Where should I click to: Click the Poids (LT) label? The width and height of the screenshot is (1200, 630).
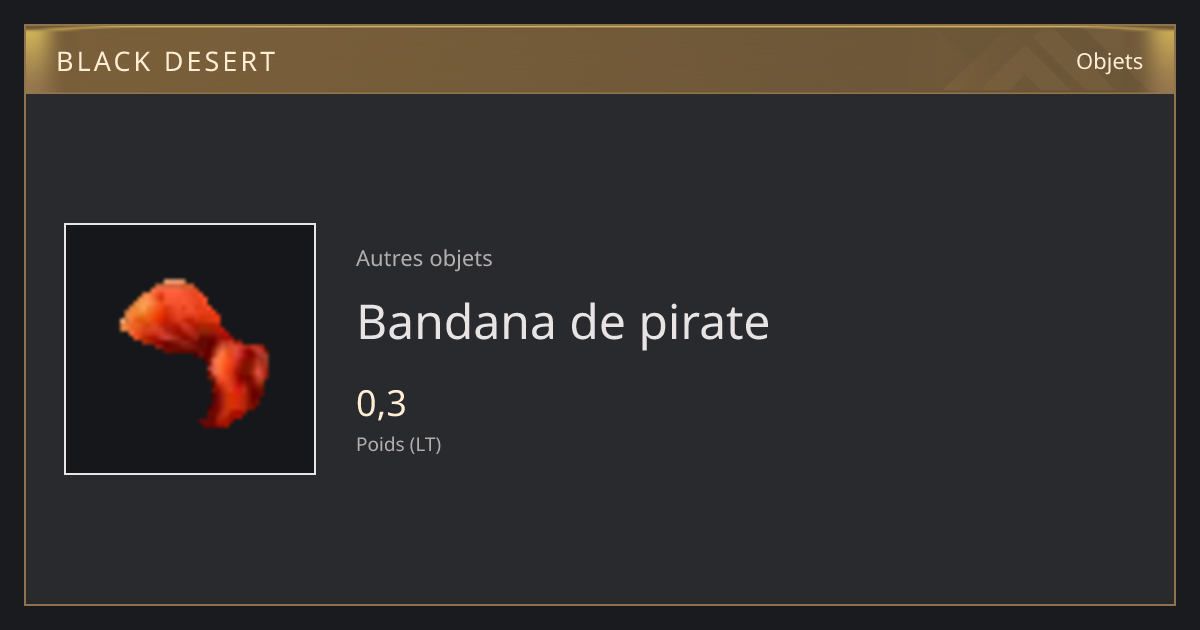pyautogui.click(x=398, y=444)
